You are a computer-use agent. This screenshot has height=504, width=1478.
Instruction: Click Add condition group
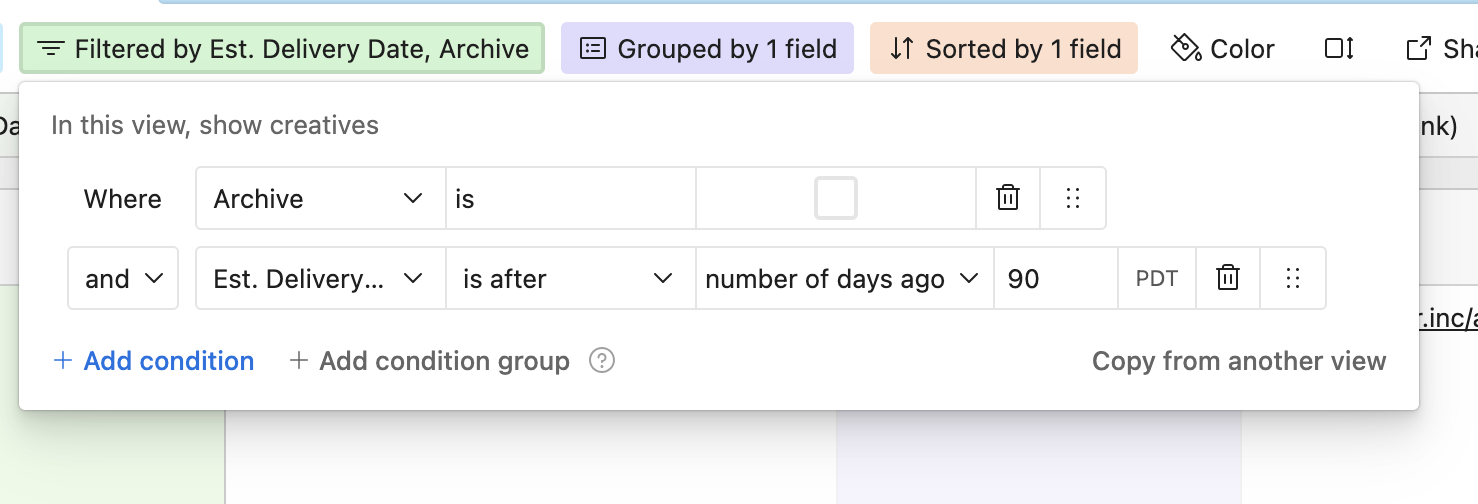coord(429,360)
